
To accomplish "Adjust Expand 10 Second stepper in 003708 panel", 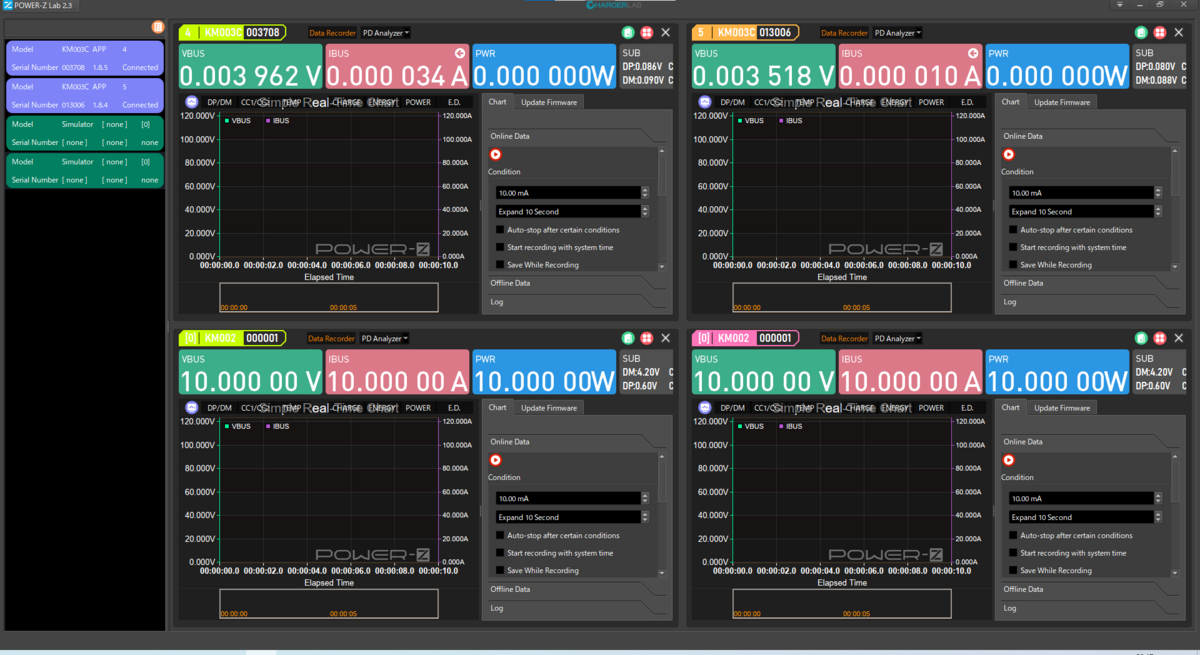I will [x=645, y=212].
